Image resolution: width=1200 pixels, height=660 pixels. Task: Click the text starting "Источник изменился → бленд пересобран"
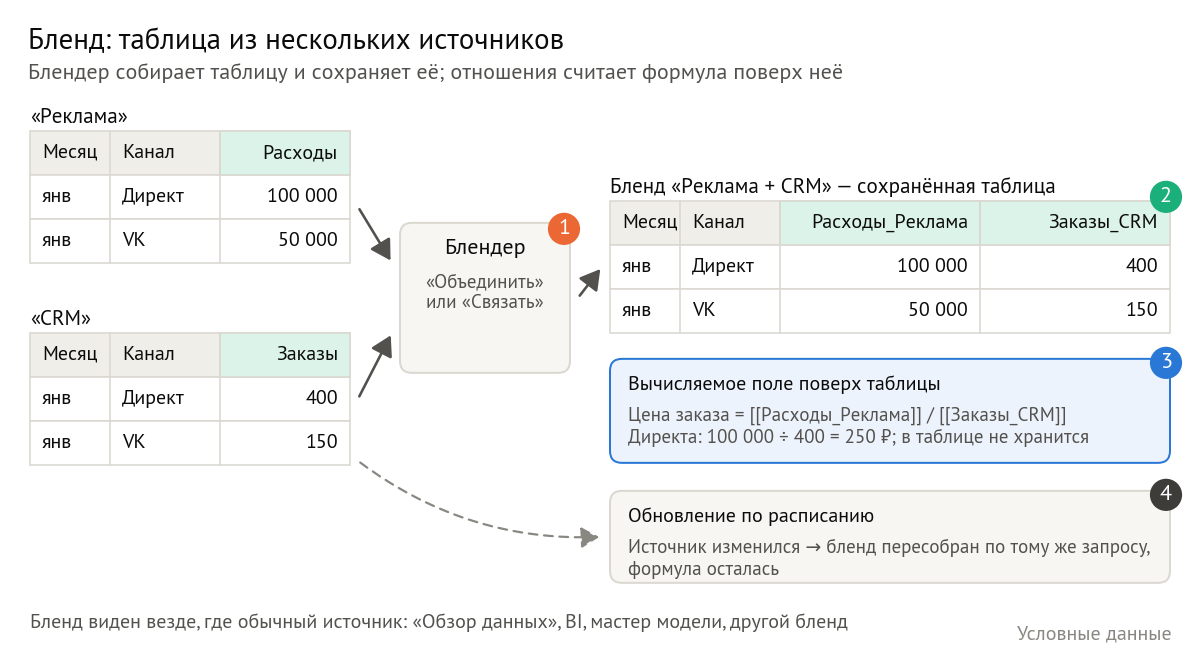tap(889, 559)
